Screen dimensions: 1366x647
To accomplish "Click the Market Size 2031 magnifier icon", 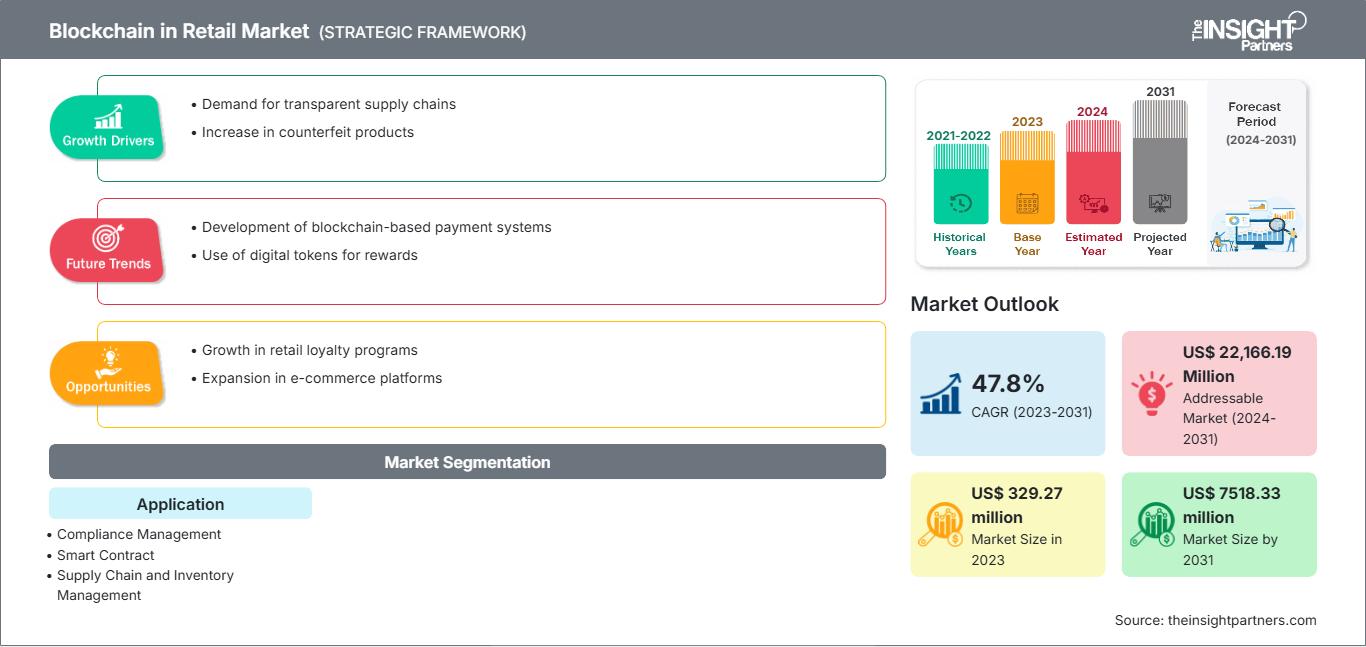I will [1152, 525].
